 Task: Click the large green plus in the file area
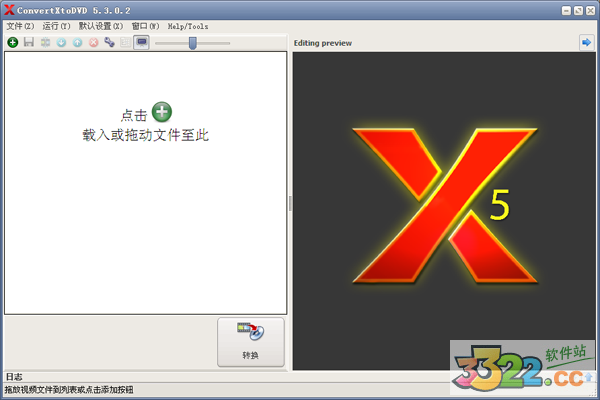click(162, 112)
